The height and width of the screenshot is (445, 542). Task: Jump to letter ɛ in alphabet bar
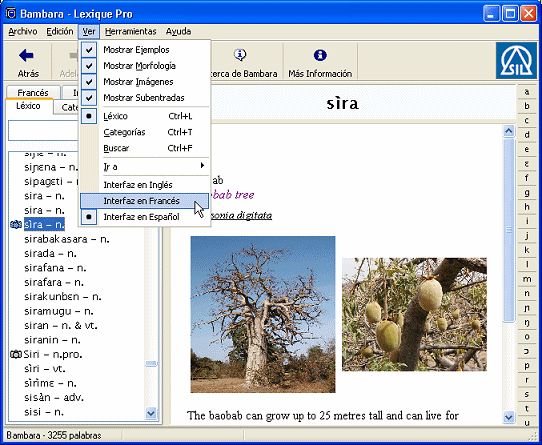[x=527, y=164]
